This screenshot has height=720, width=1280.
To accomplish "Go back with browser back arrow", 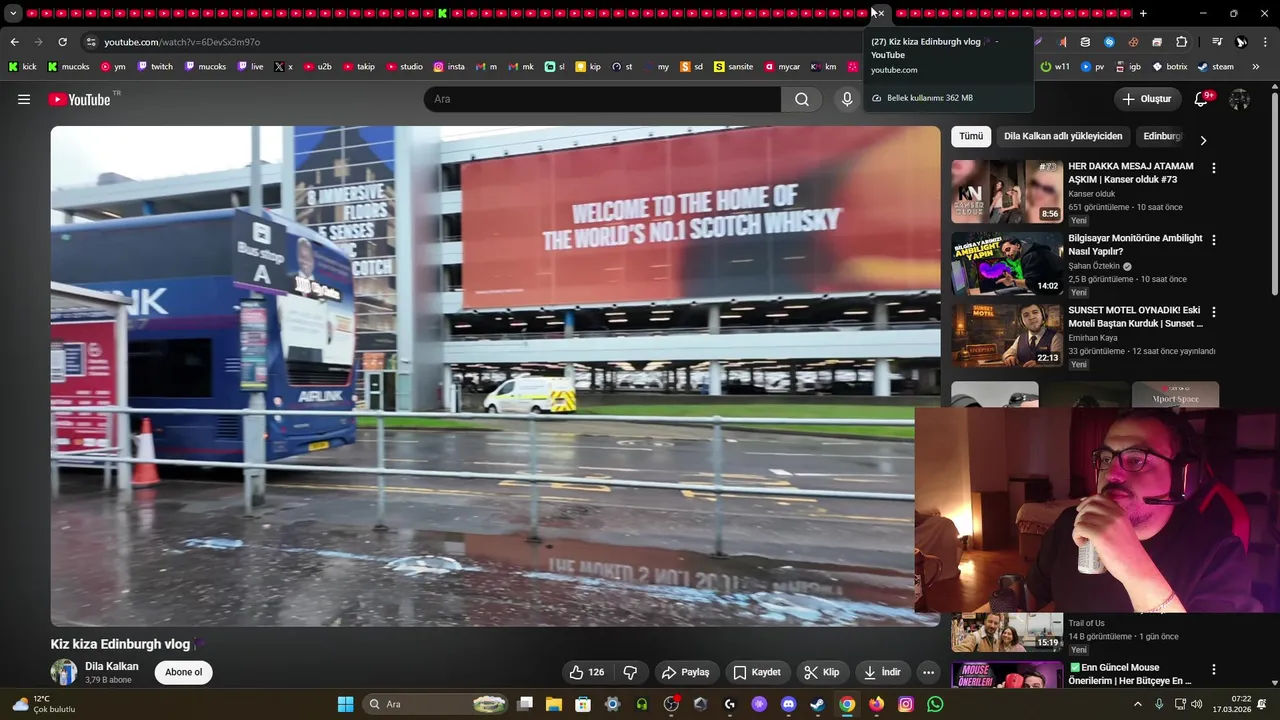I will click(x=14, y=42).
